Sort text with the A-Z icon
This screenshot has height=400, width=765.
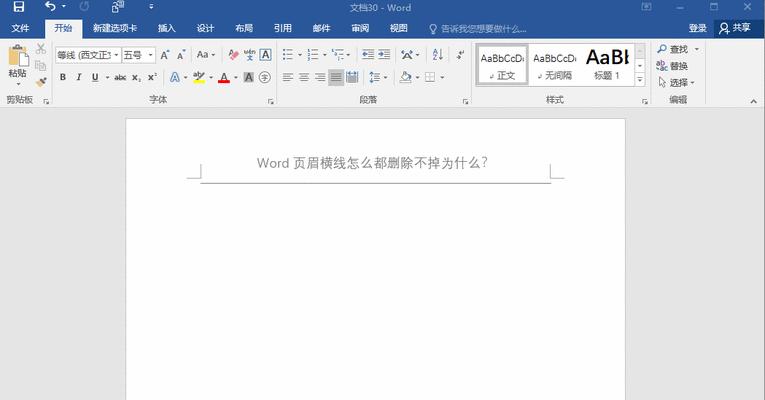point(438,55)
